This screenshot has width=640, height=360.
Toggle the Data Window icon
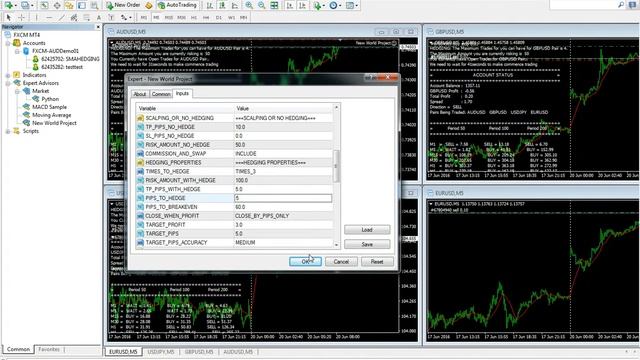[x=57, y=5]
